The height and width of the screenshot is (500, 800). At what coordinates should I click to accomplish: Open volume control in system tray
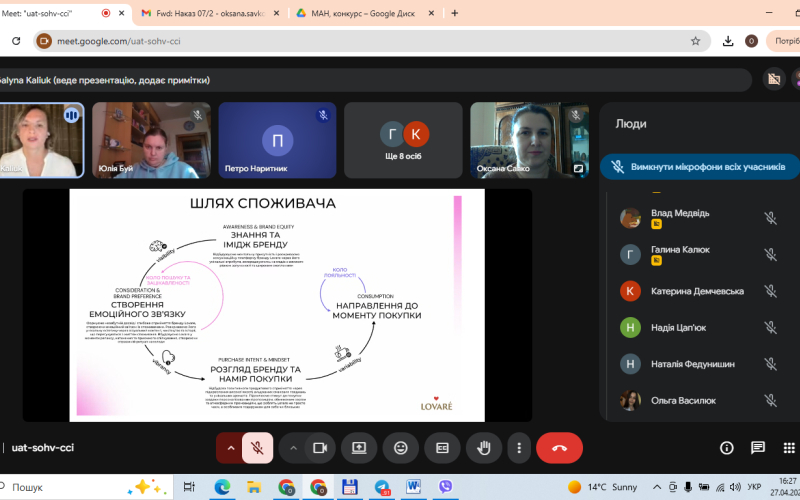coord(735,487)
